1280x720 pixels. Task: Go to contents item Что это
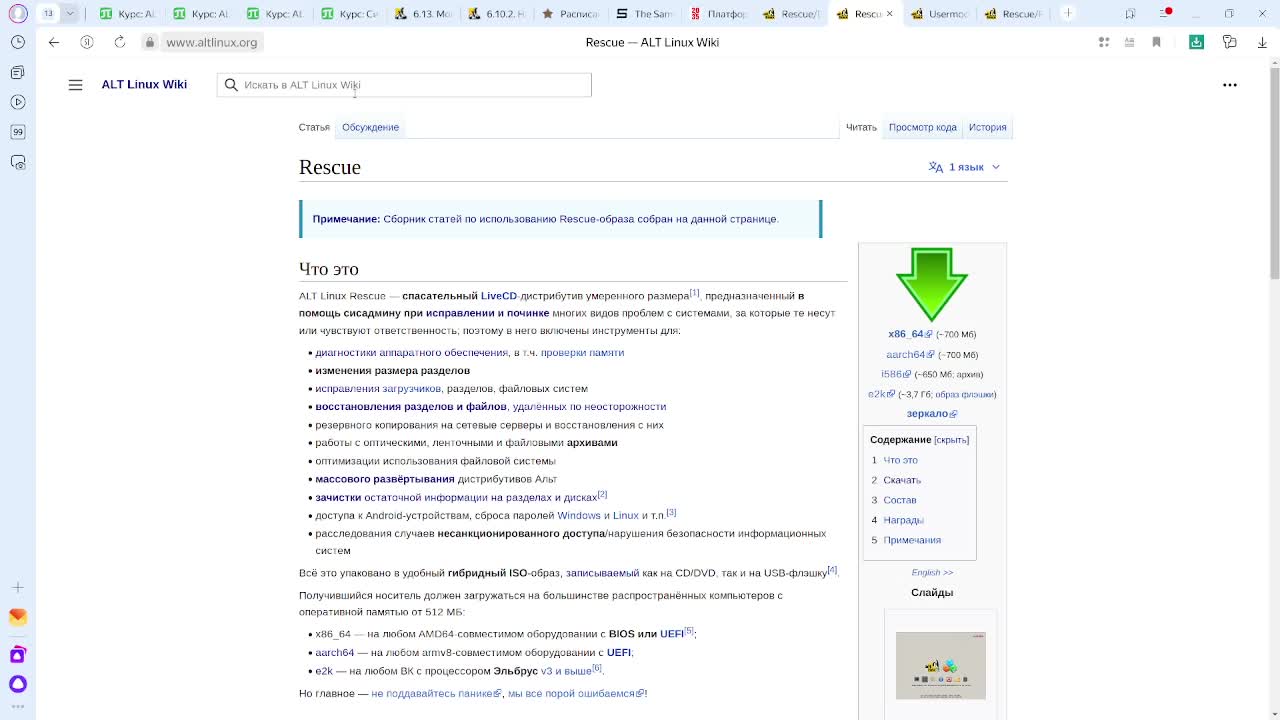click(900, 460)
